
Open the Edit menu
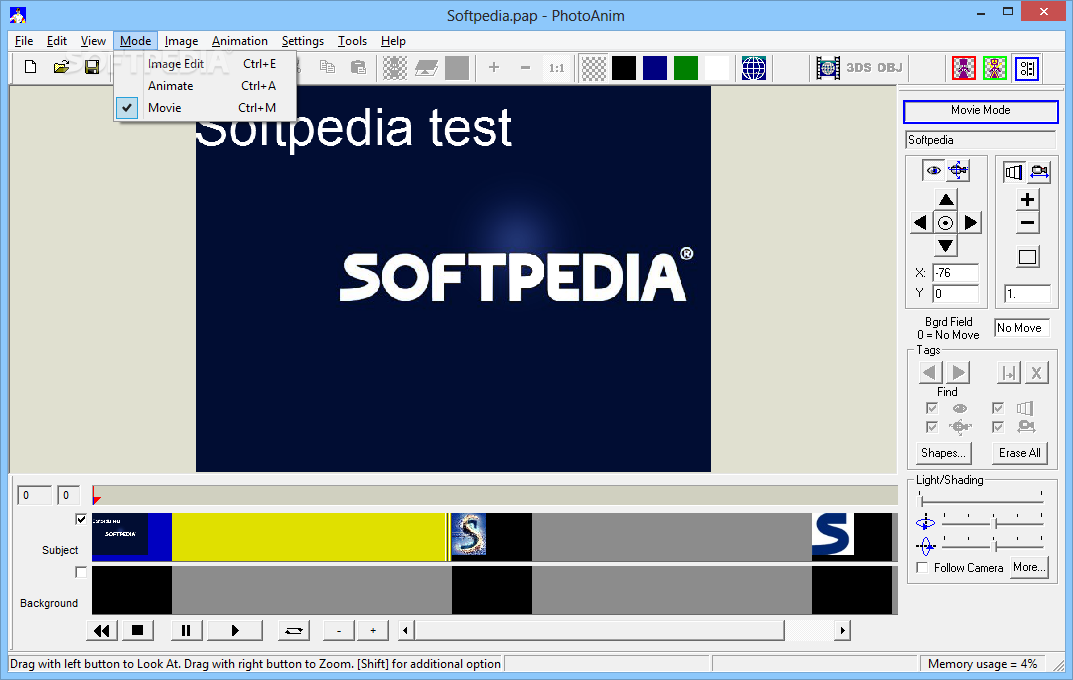click(57, 41)
